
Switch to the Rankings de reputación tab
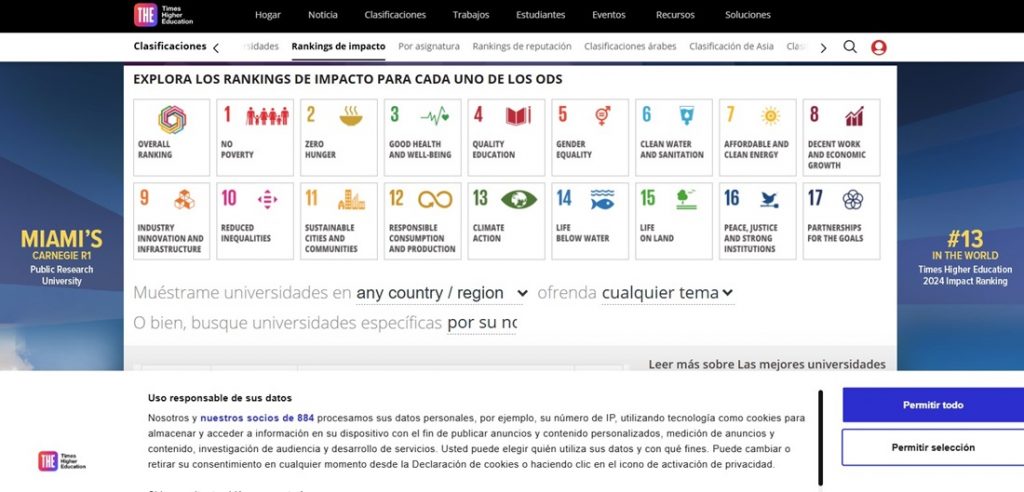pos(521,47)
